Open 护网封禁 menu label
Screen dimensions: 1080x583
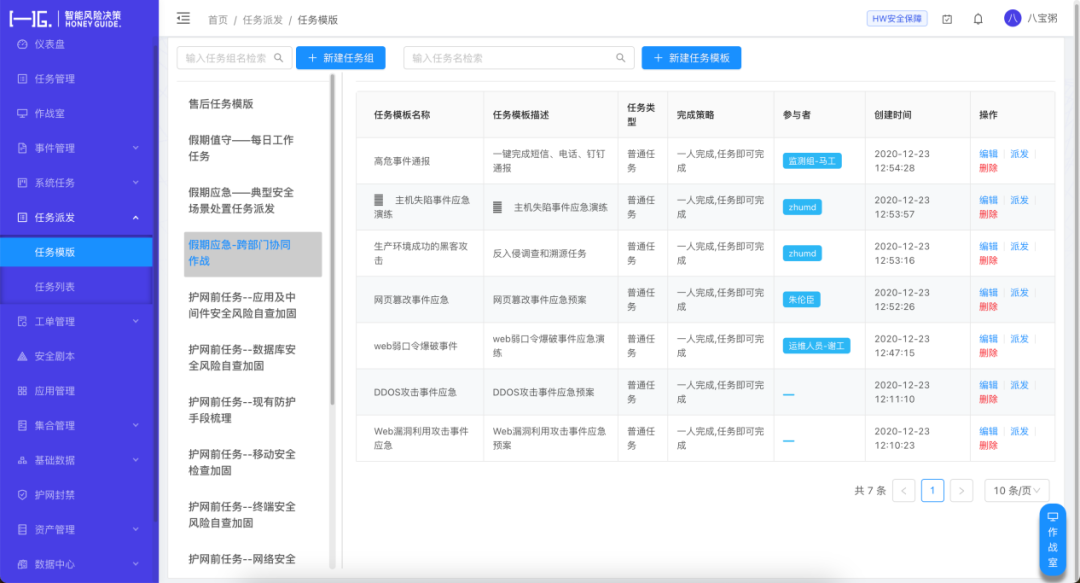point(54,495)
